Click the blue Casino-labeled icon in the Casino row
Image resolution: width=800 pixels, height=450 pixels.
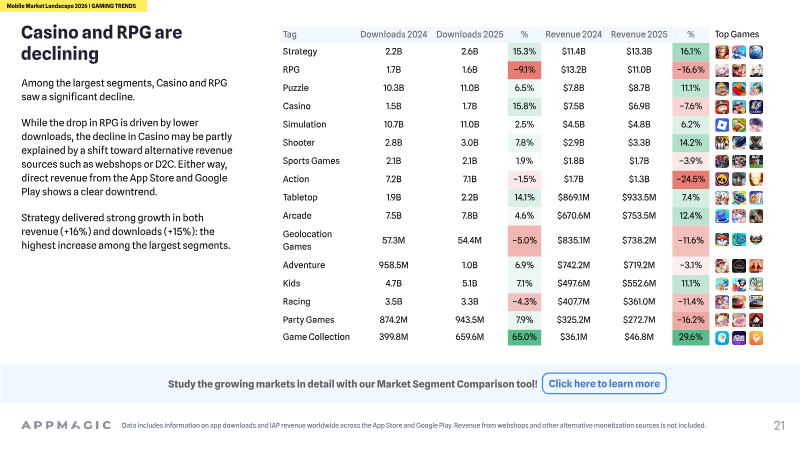[756, 107]
